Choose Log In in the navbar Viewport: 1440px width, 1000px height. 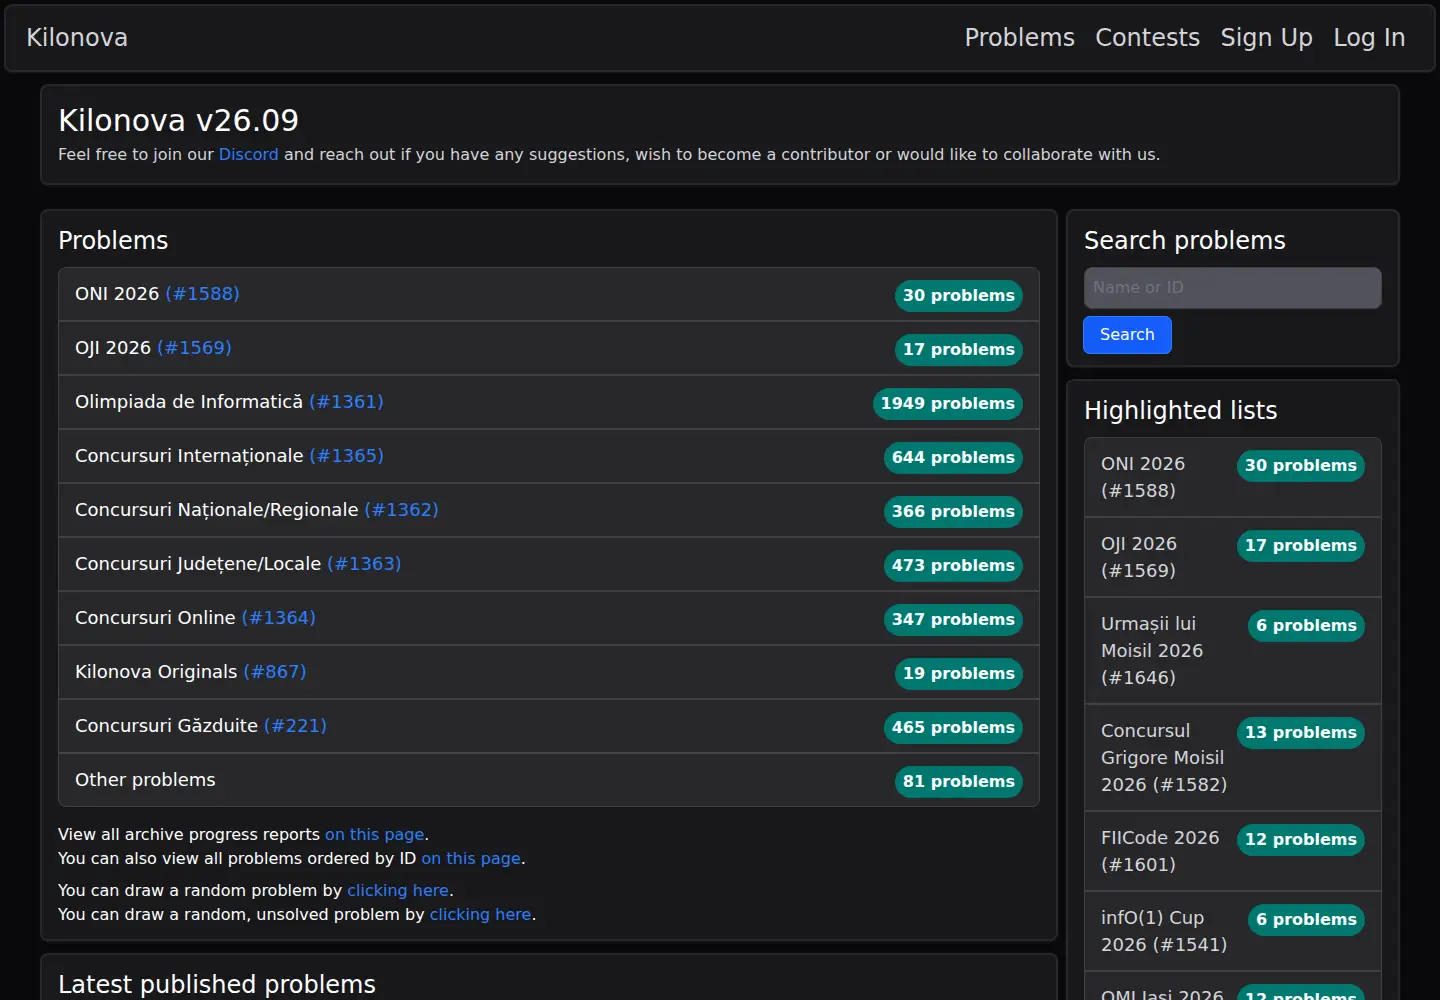point(1369,38)
